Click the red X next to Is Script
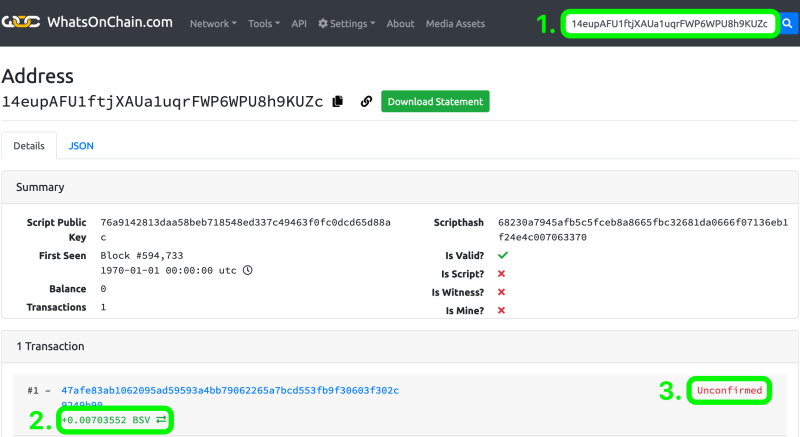 502,274
